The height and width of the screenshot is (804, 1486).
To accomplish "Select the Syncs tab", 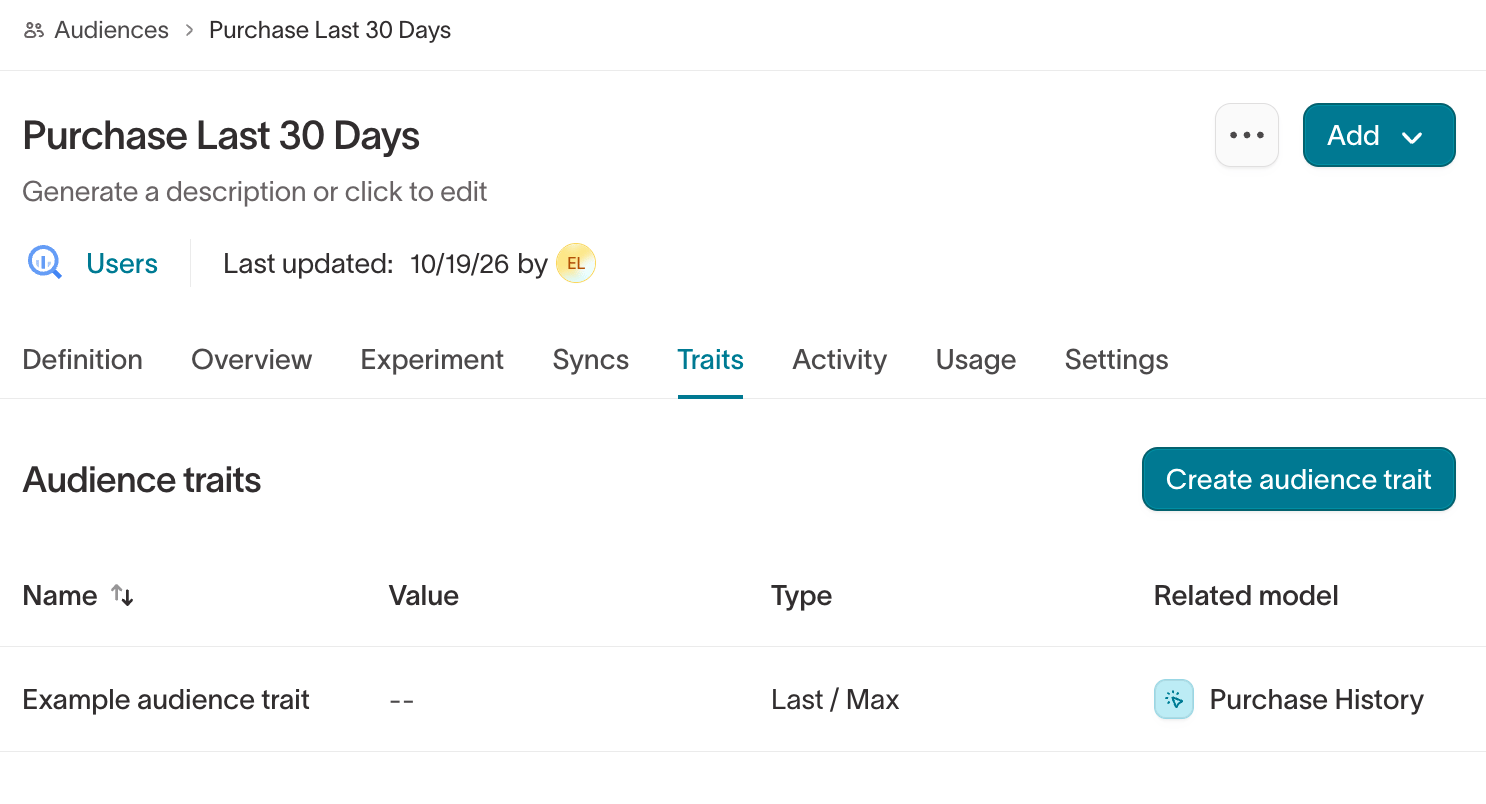I will 591,360.
